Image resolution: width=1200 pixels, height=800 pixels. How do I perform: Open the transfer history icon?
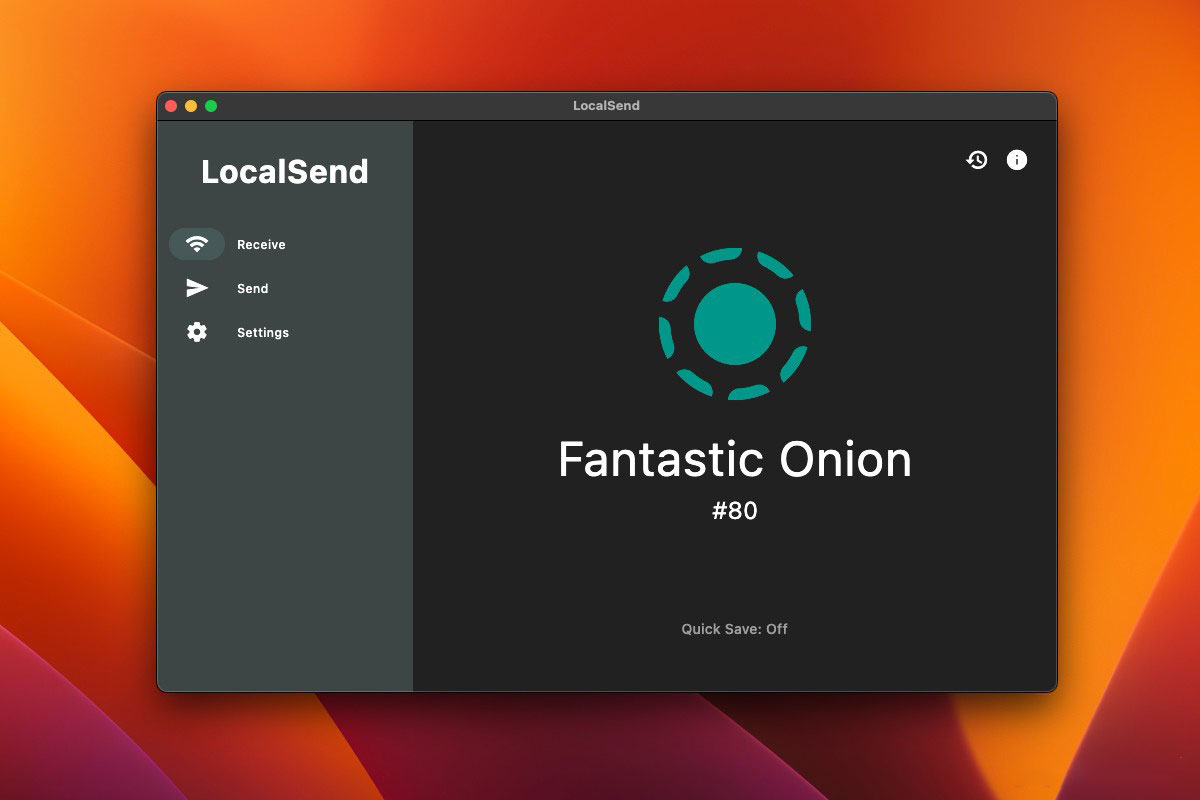click(977, 160)
